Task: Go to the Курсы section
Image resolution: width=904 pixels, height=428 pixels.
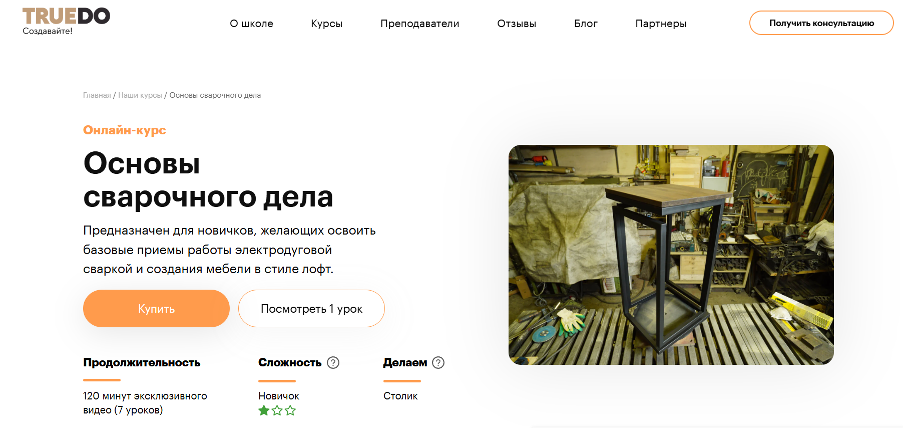Action: [x=327, y=23]
